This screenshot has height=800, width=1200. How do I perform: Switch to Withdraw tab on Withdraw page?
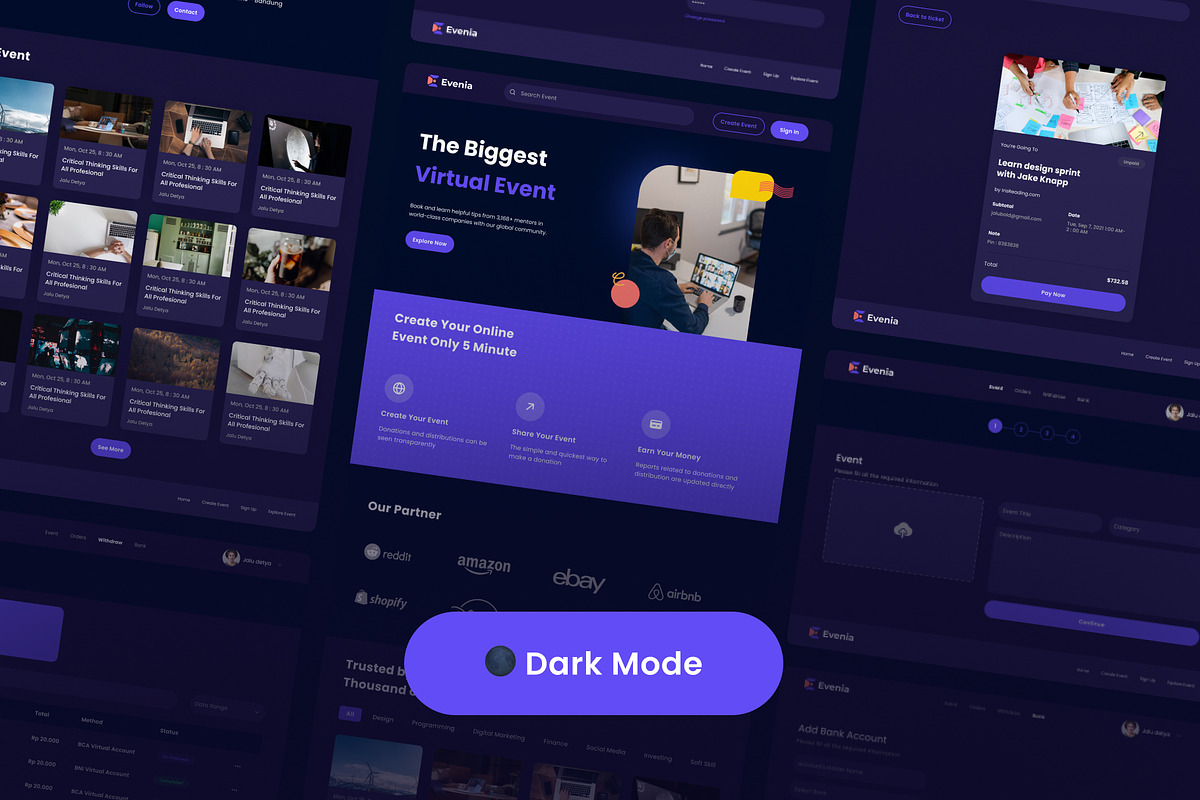click(110, 541)
